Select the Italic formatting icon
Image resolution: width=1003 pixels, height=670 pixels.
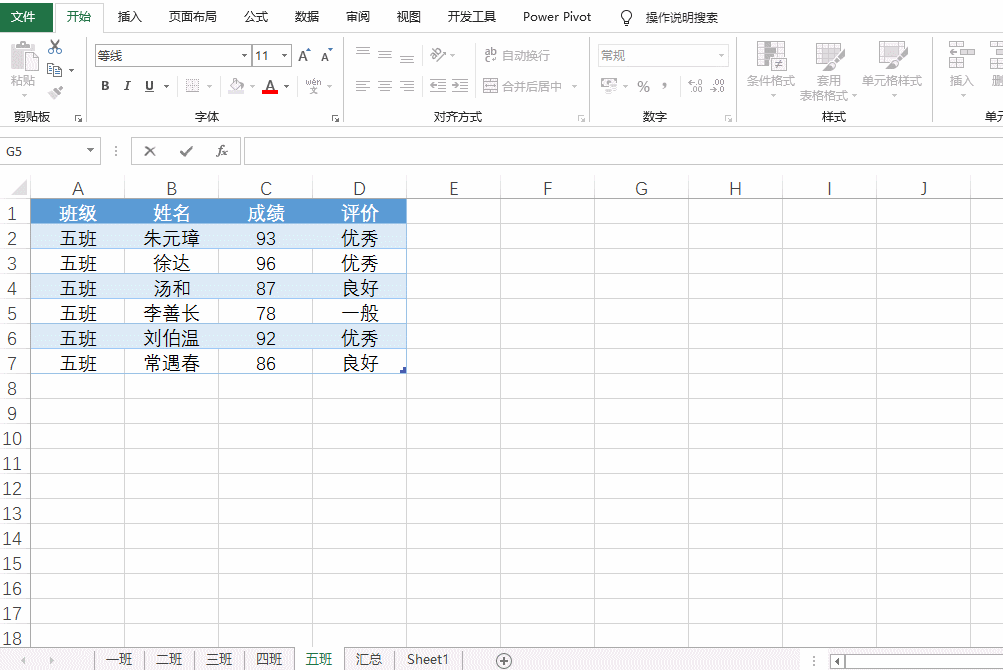127,85
